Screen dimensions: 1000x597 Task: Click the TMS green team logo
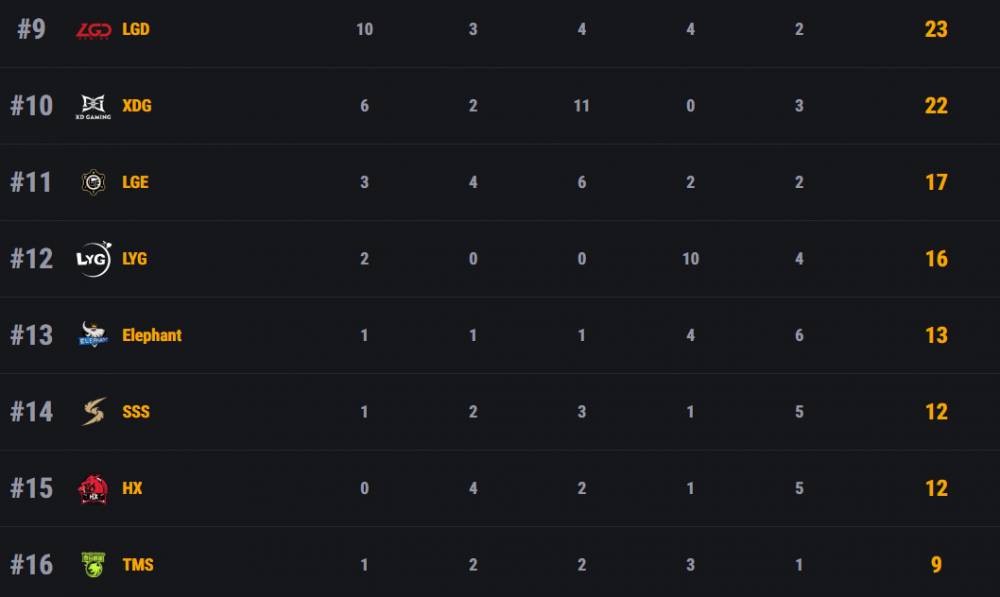tap(95, 565)
